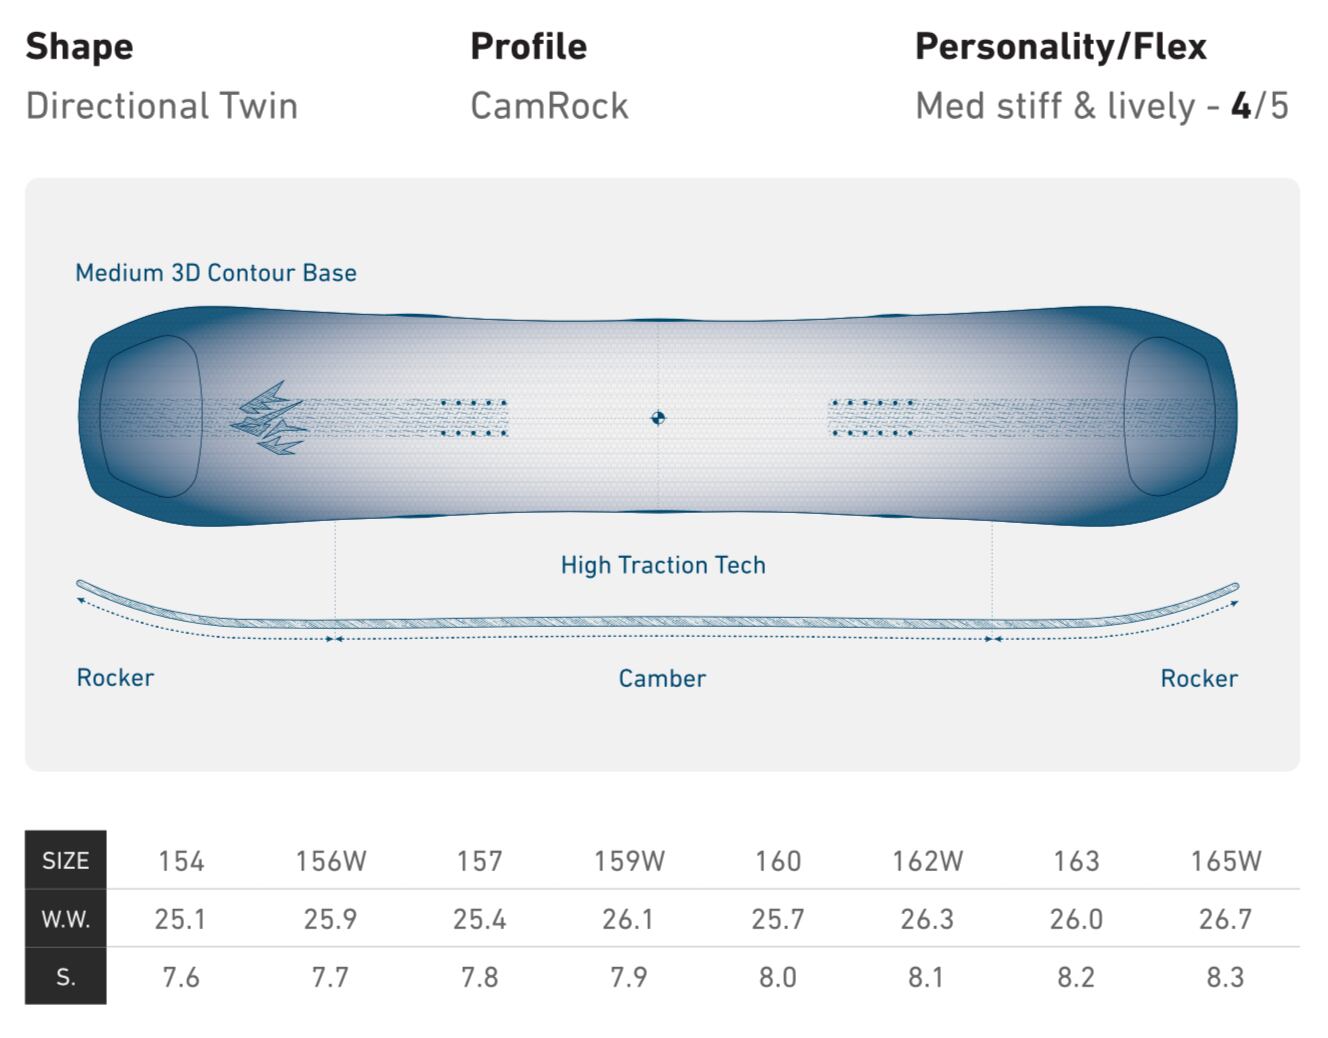1328x1038 pixels.
Task: Click the binding inserts on the board's right half
Action: tap(873, 418)
